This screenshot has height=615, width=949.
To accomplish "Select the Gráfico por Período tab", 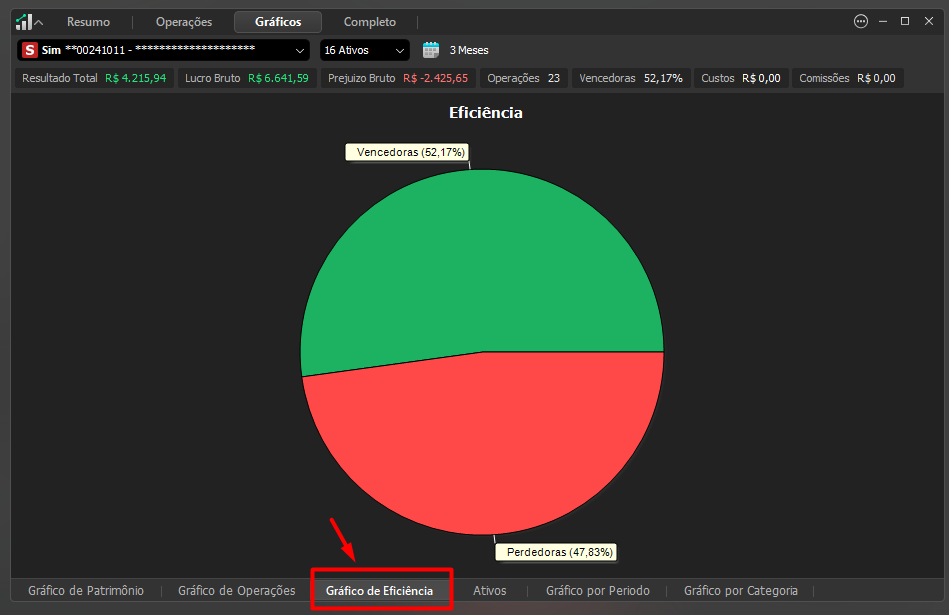I will tap(598, 591).
